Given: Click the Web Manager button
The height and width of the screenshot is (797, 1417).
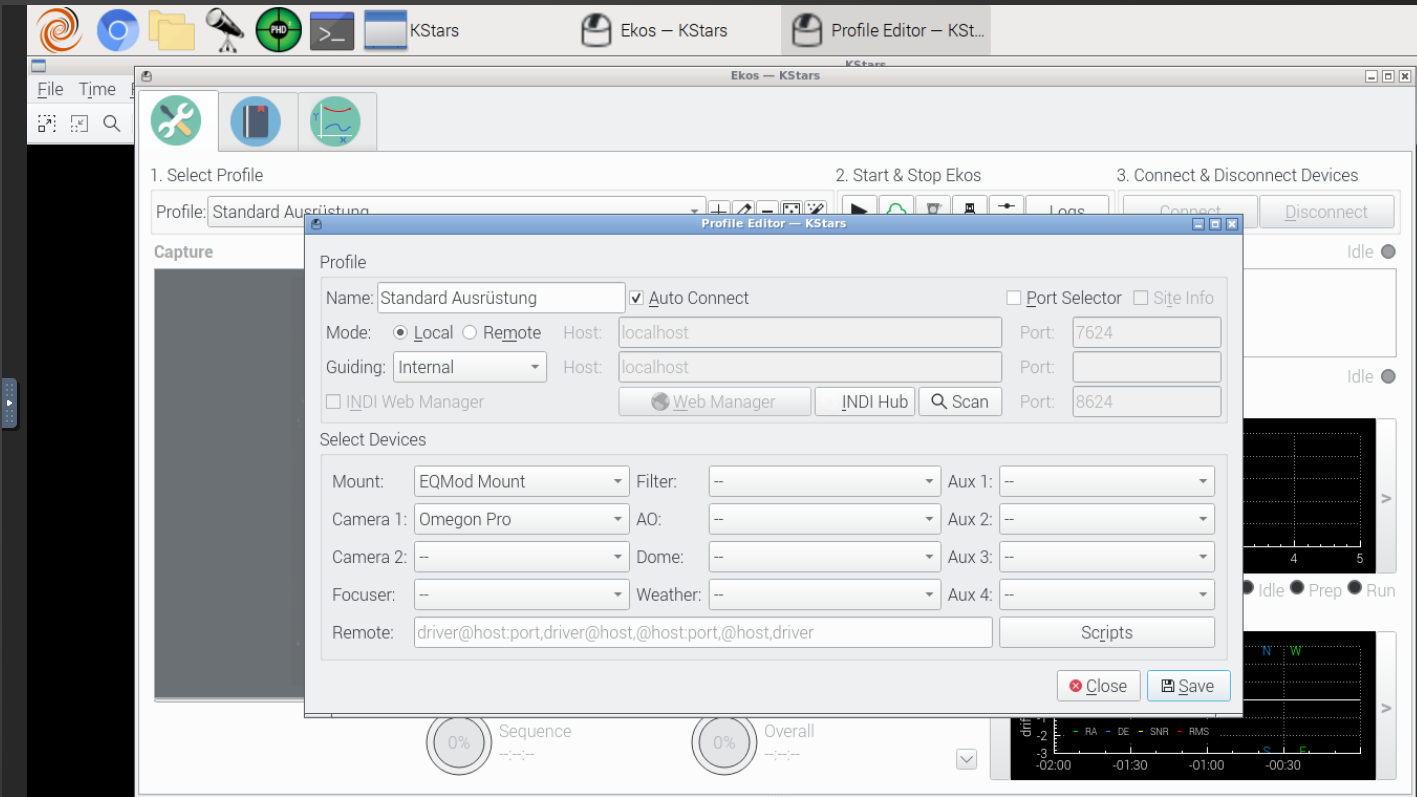Looking at the screenshot, I should coord(715,402).
